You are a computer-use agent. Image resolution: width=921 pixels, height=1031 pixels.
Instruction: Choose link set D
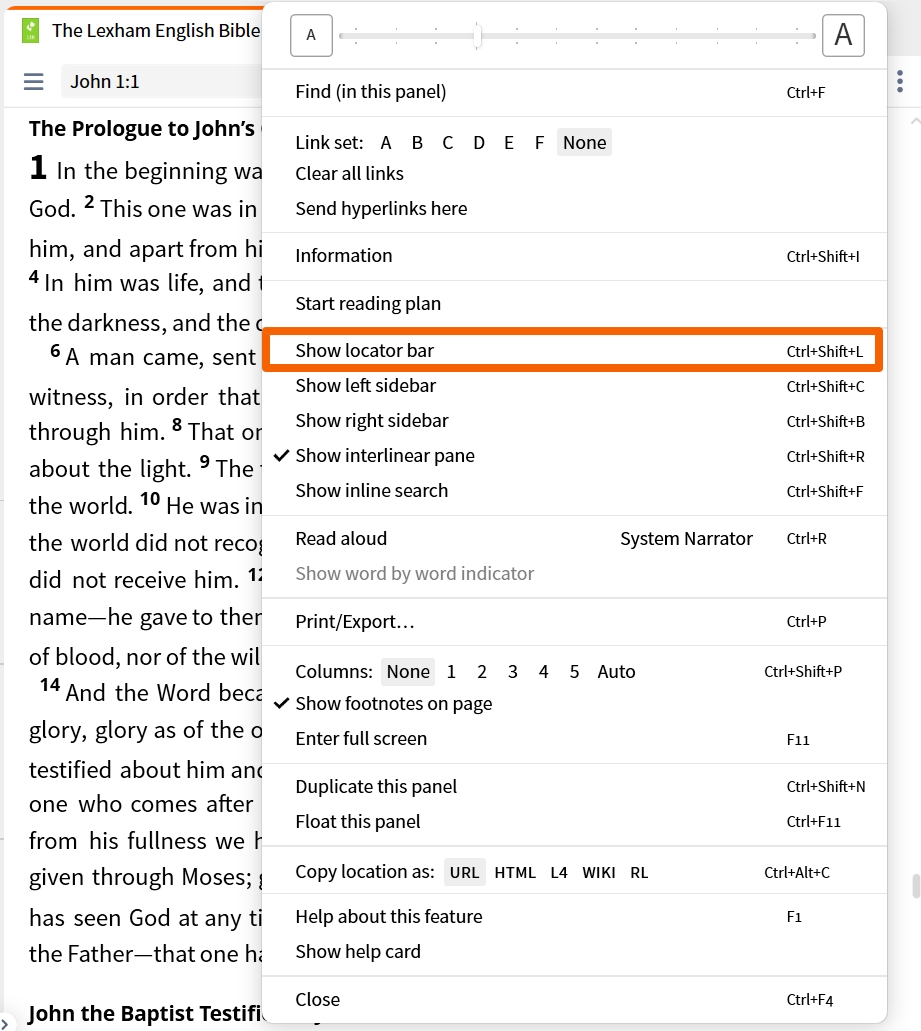[479, 143]
